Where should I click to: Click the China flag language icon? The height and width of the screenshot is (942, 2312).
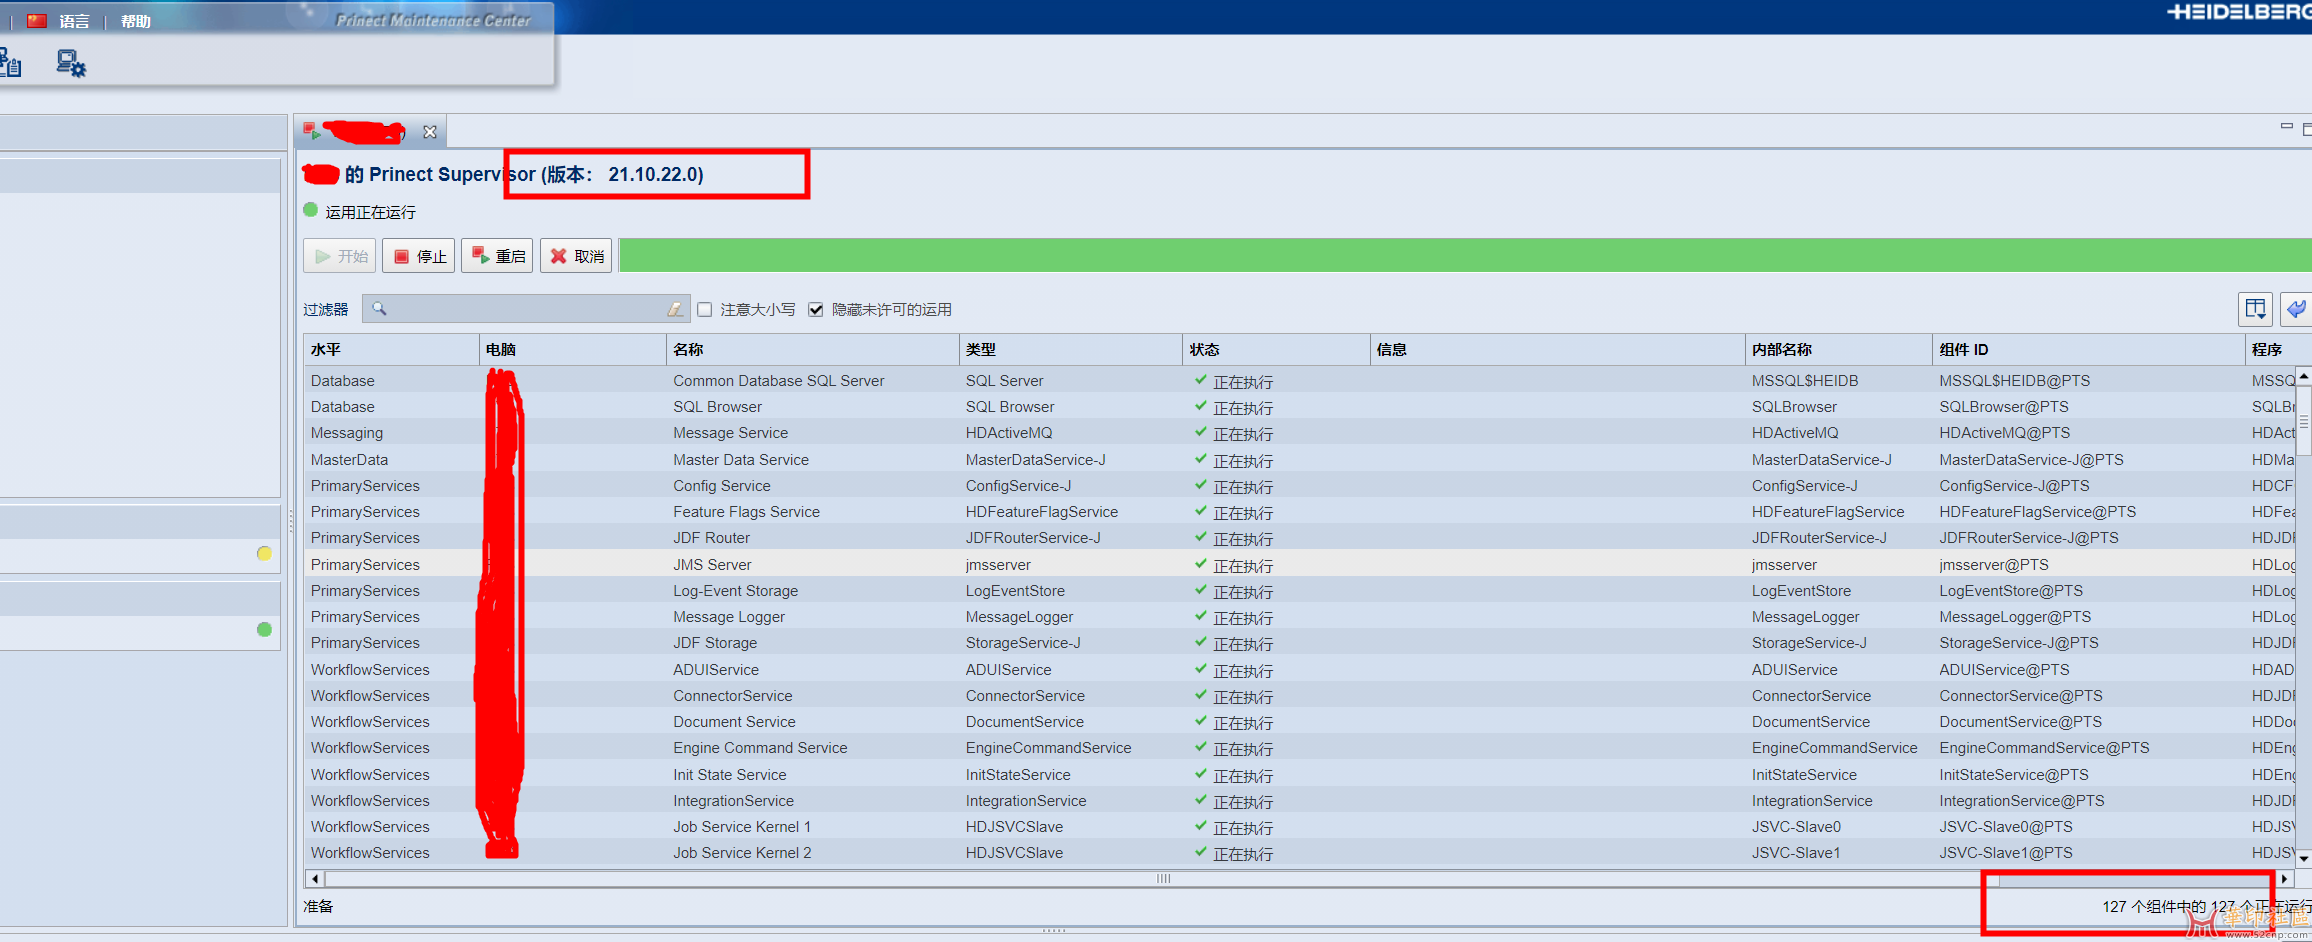click(x=37, y=21)
